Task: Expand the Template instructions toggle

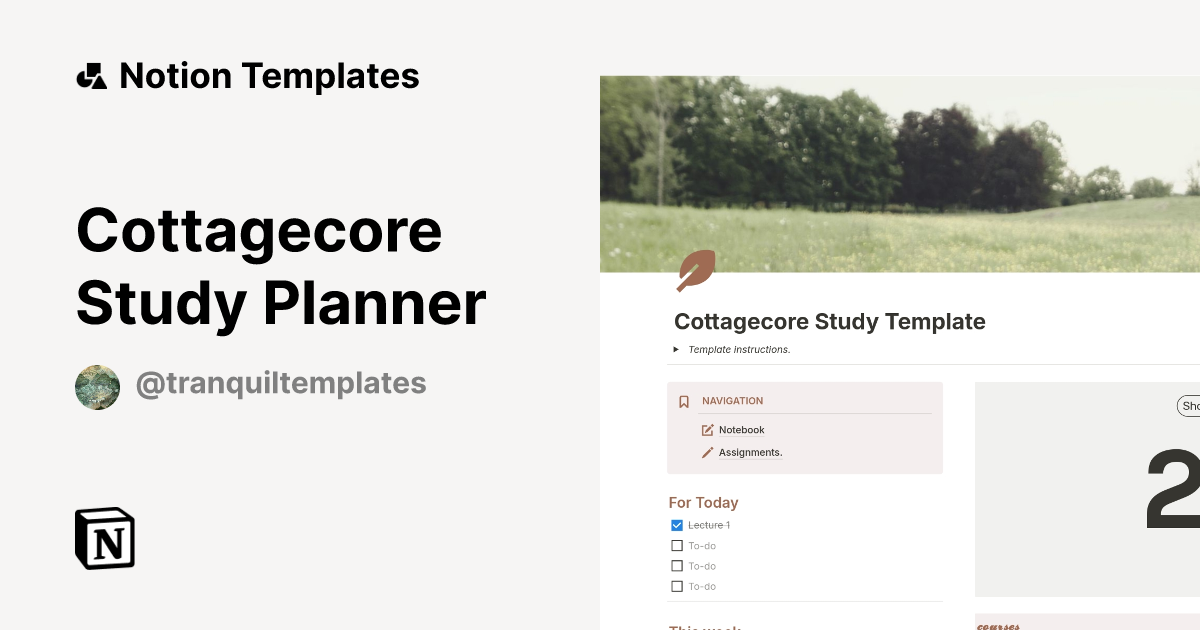Action: coord(678,349)
